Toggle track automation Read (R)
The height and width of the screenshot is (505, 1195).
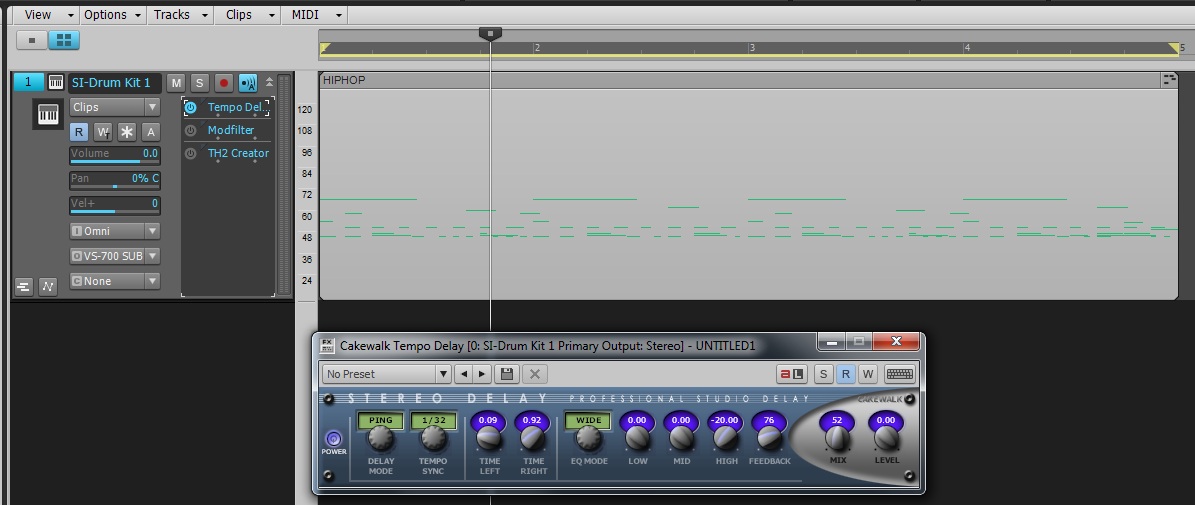(x=78, y=132)
